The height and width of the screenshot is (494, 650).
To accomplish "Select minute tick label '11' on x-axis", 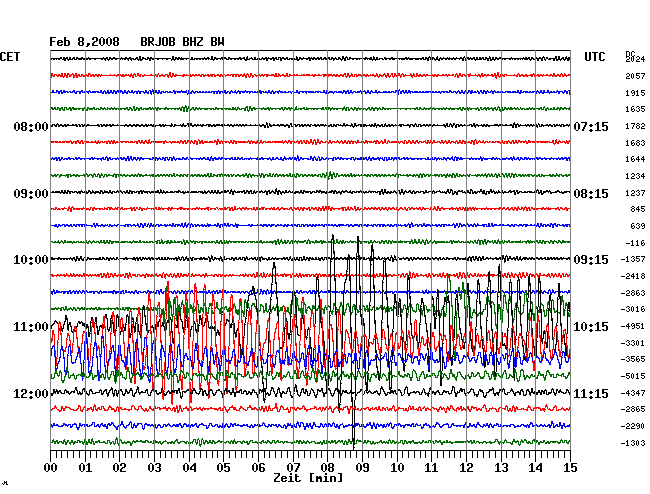I will coord(431,468).
